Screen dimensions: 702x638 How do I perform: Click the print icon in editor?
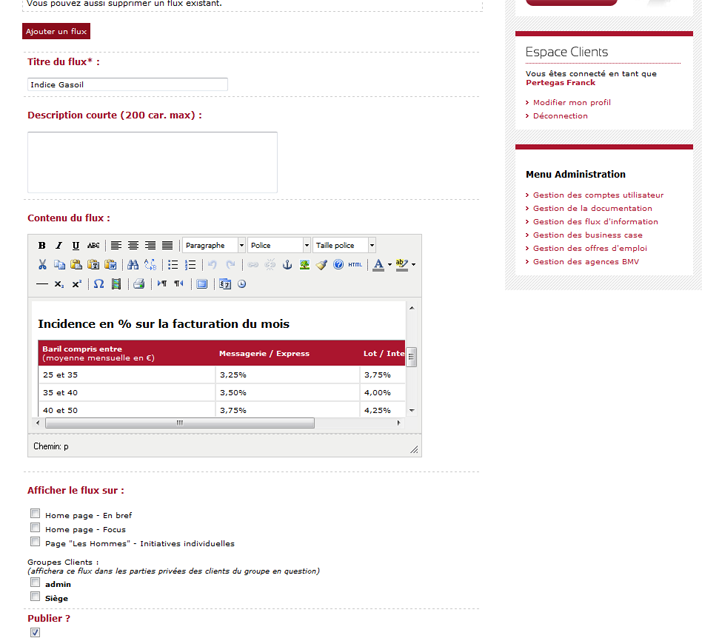(x=139, y=284)
